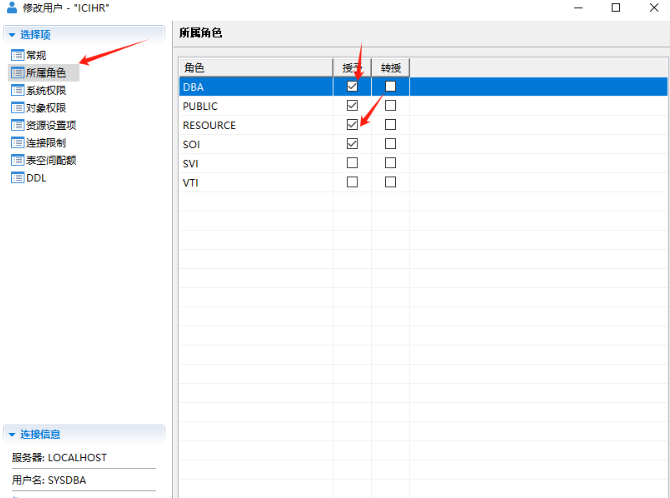The image size is (670, 498).
Task: Uncheck 授予 for the DBA role
Action: (352, 86)
